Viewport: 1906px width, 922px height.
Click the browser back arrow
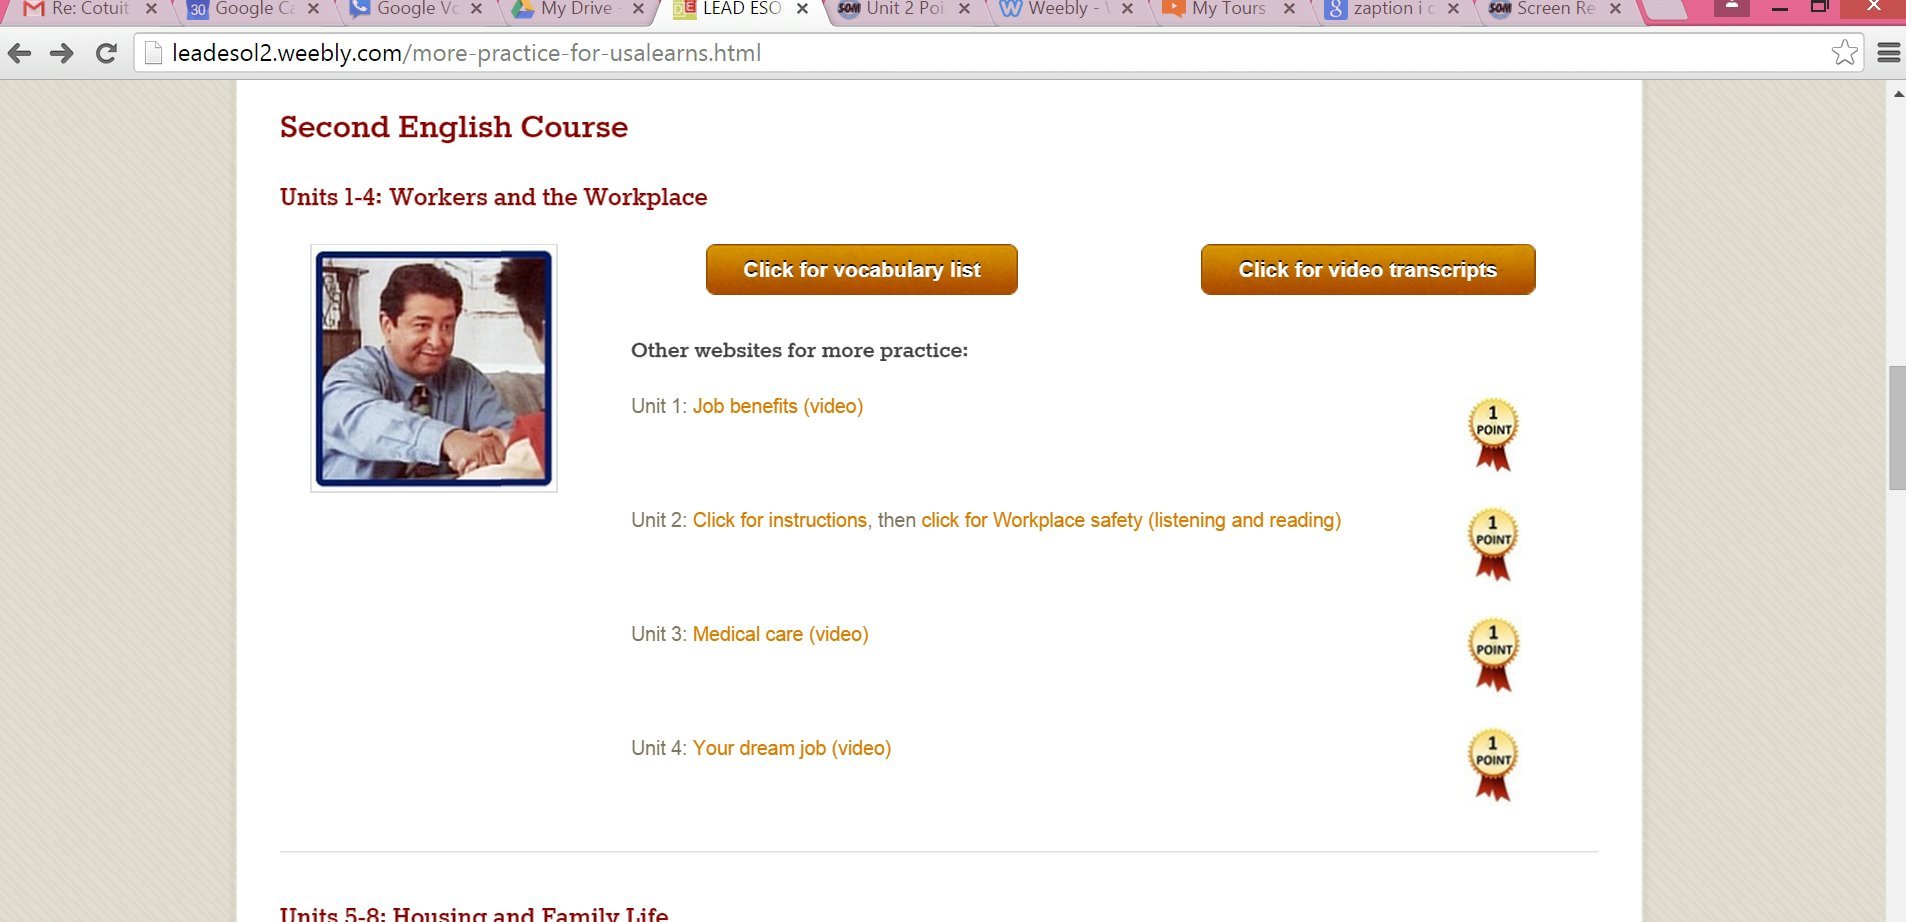(19, 53)
